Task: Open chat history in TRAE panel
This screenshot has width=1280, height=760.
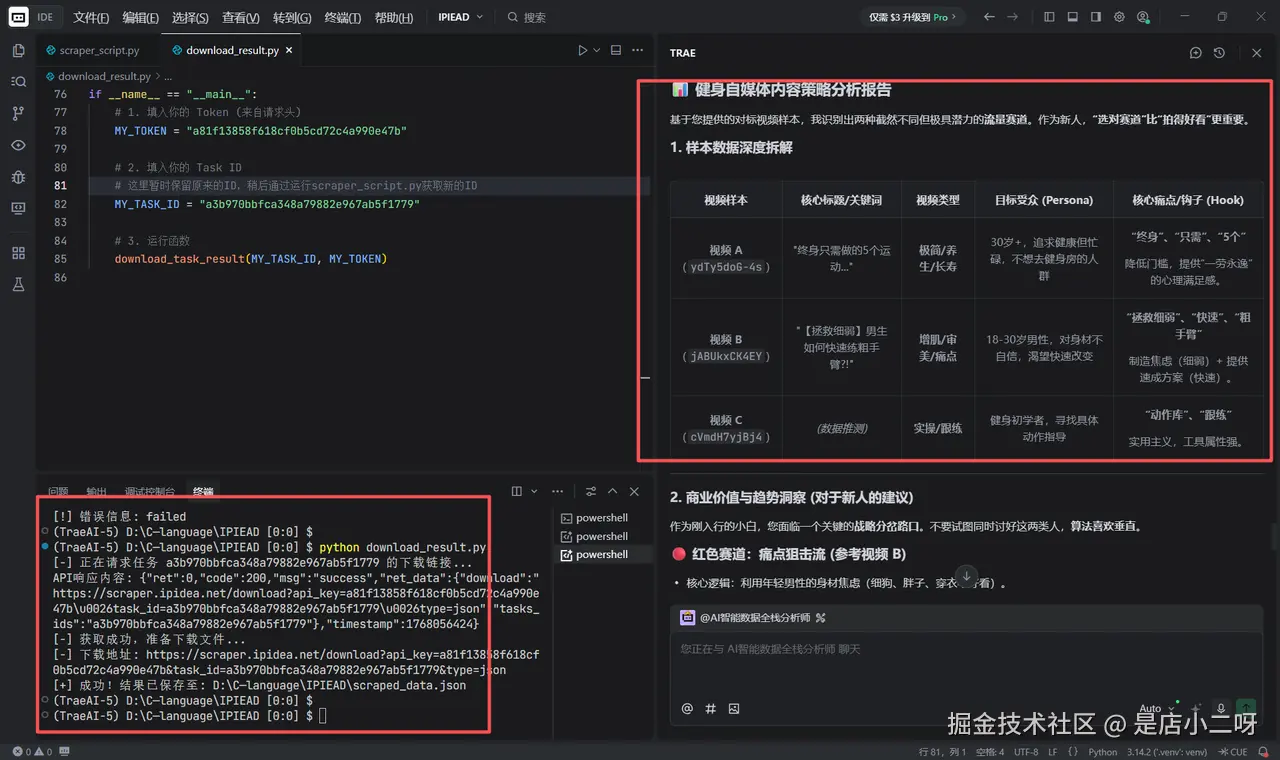Action: [x=1219, y=53]
